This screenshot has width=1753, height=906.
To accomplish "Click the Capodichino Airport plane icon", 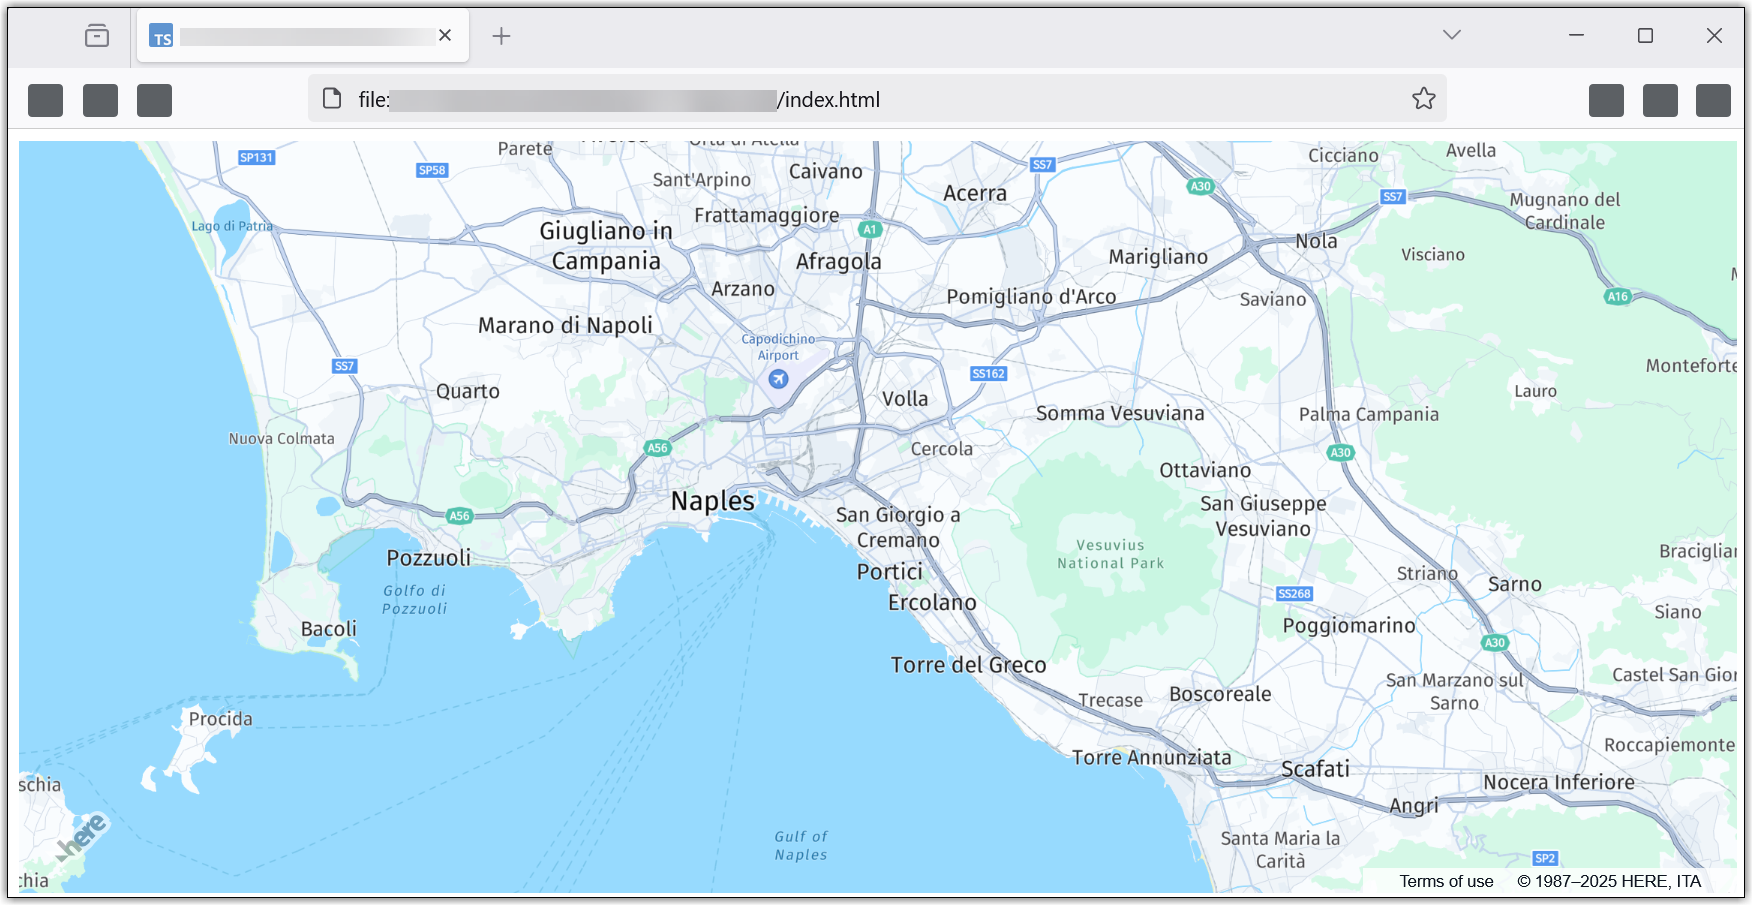I will (x=778, y=379).
